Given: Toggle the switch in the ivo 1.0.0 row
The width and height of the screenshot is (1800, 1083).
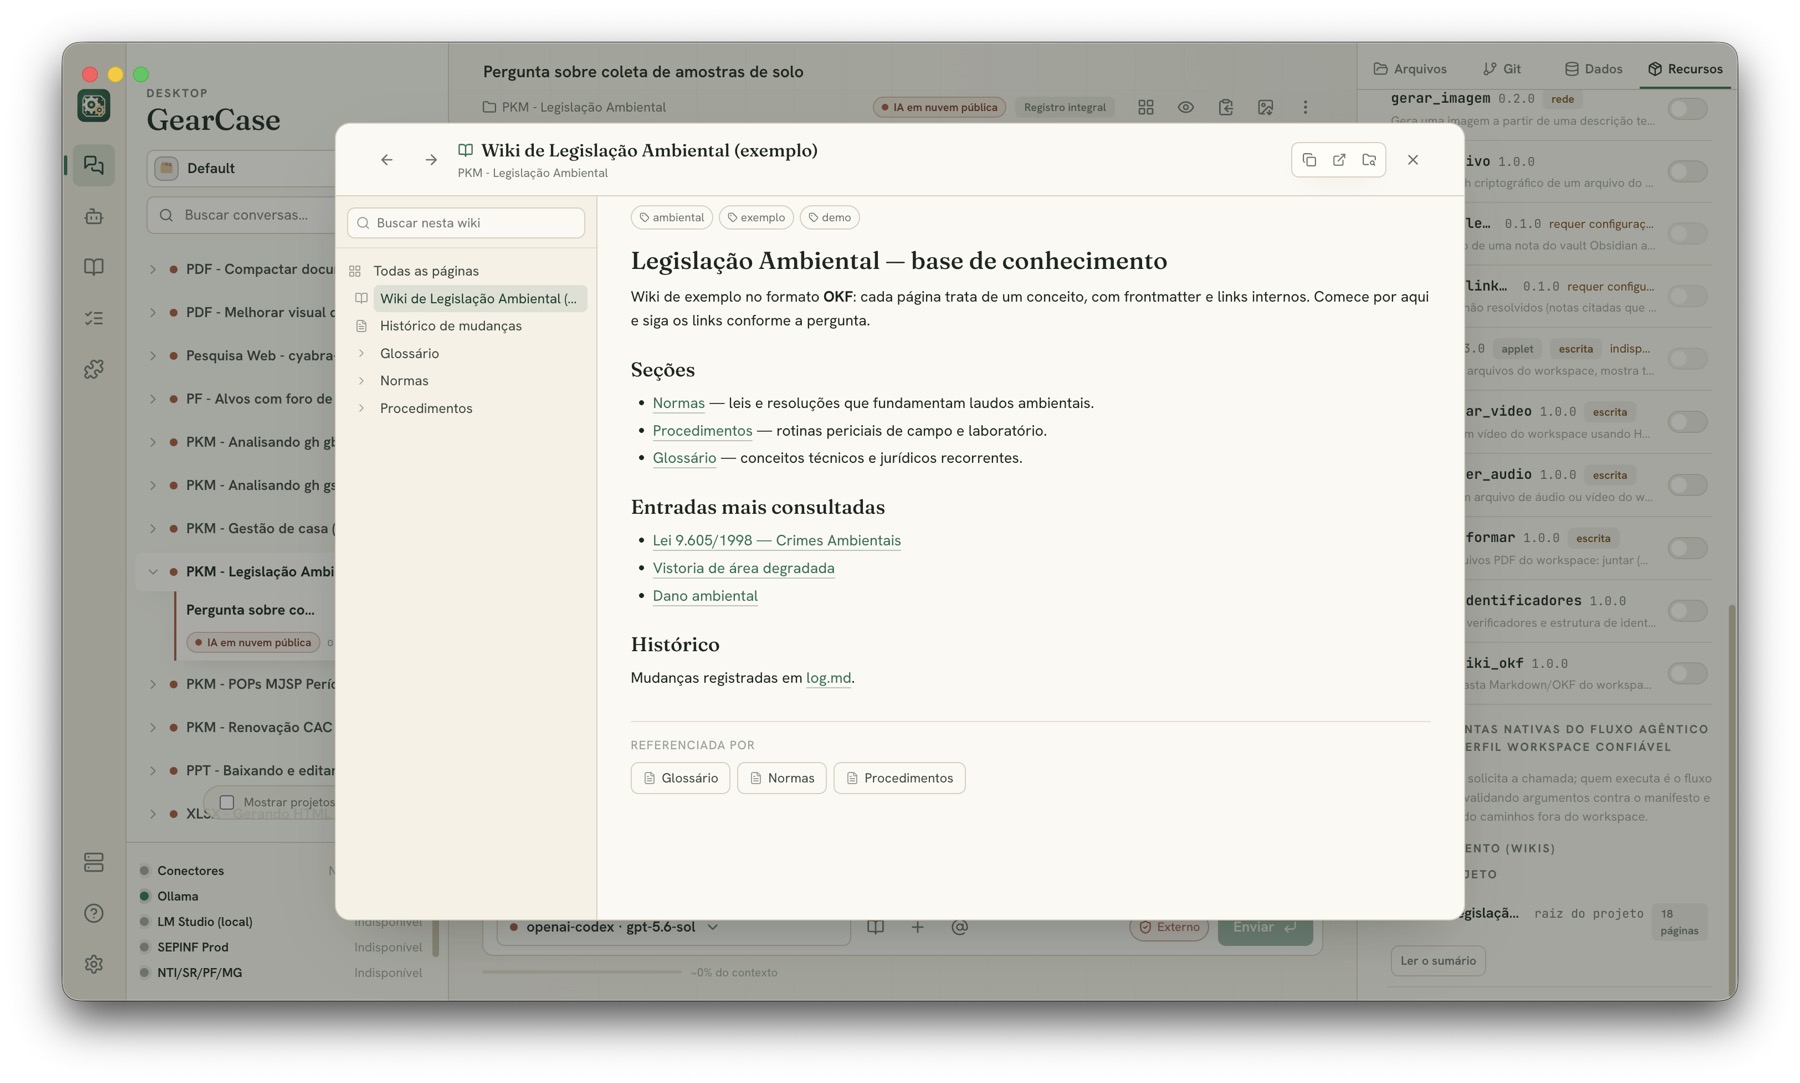Looking at the screenshot, I should [1688, 172].
